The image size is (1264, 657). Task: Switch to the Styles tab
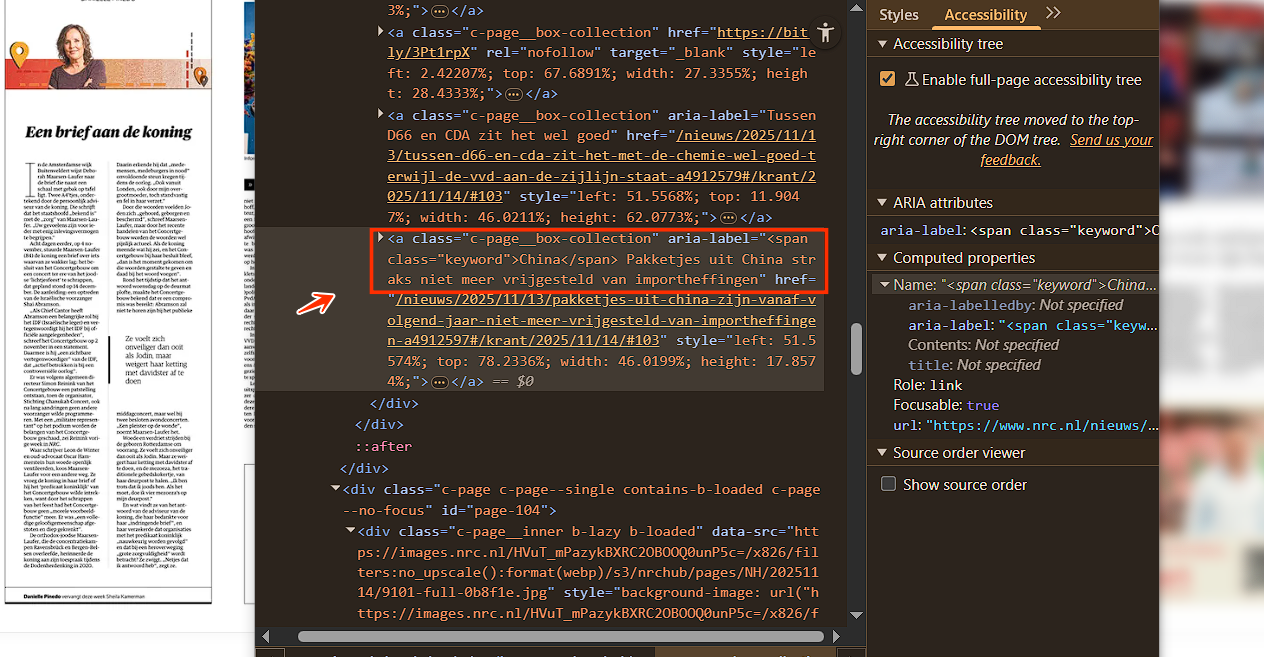pos(898,14)
